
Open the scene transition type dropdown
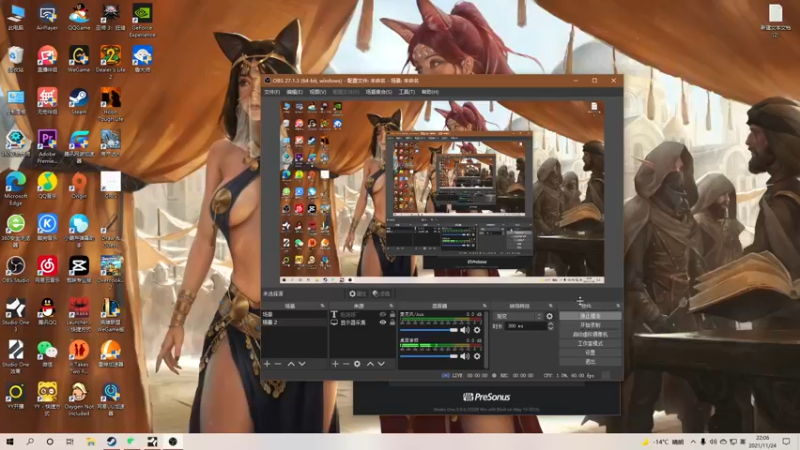pos(518,316)
